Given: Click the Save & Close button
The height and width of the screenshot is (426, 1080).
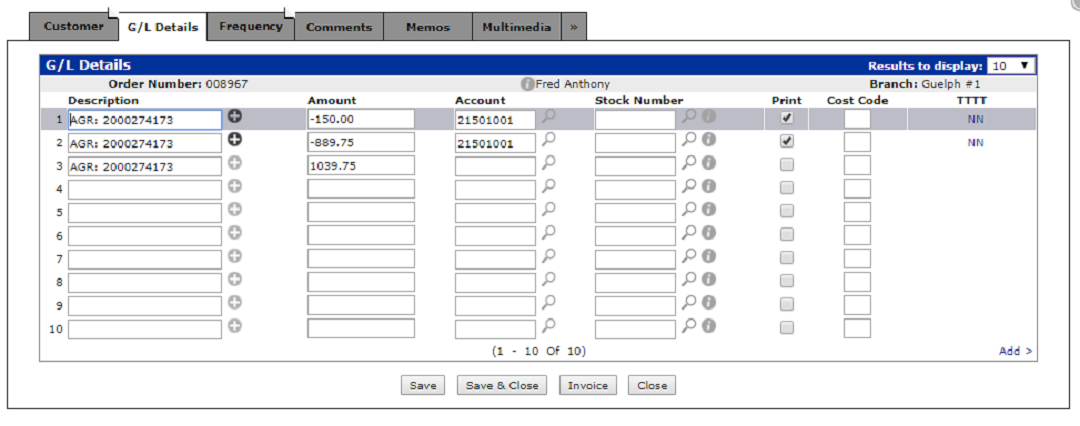Looking at the screenshot, I should (x=501, y=385).
